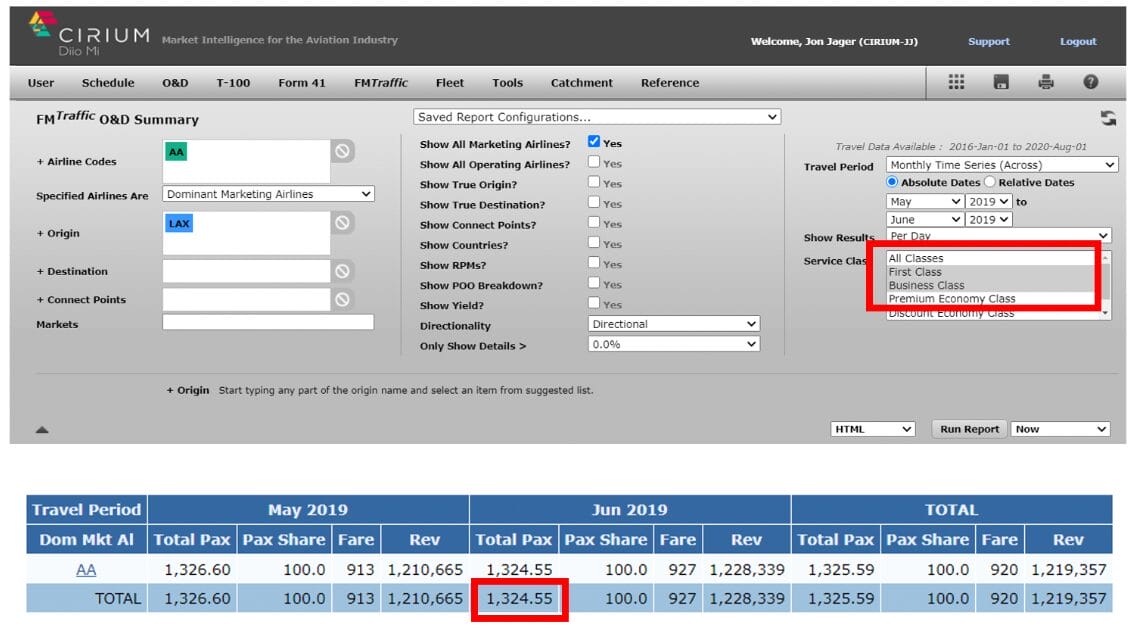Open the Catchment menu

[581, 83]
